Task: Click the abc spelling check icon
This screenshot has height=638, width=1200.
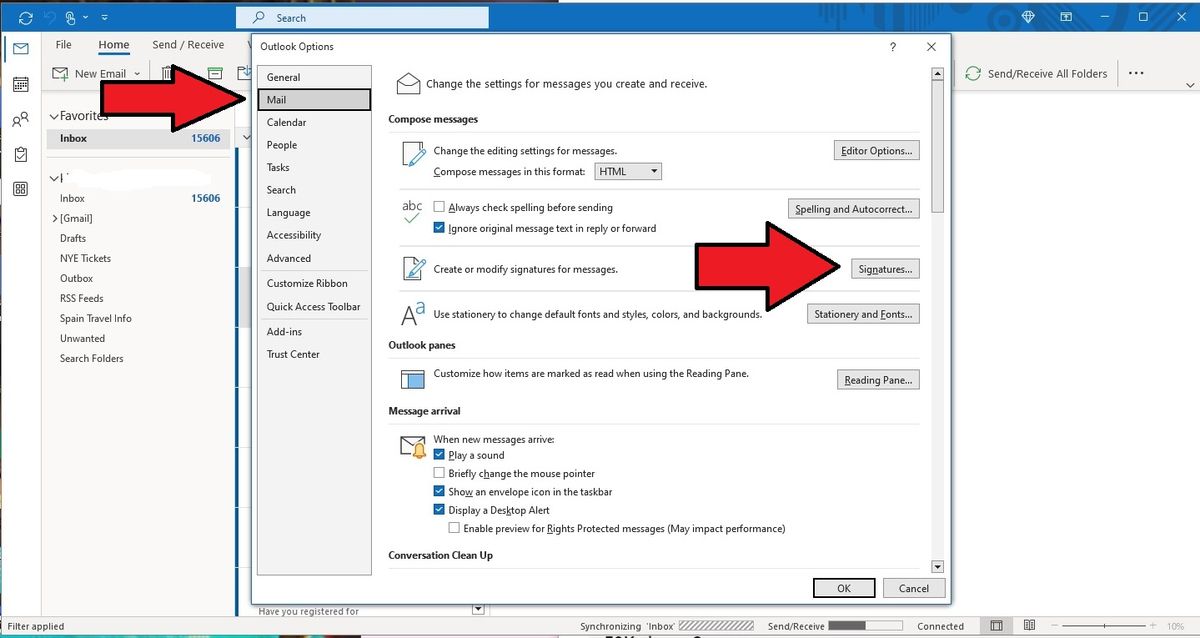Action: pyautogui.click(x=412, y=212)
